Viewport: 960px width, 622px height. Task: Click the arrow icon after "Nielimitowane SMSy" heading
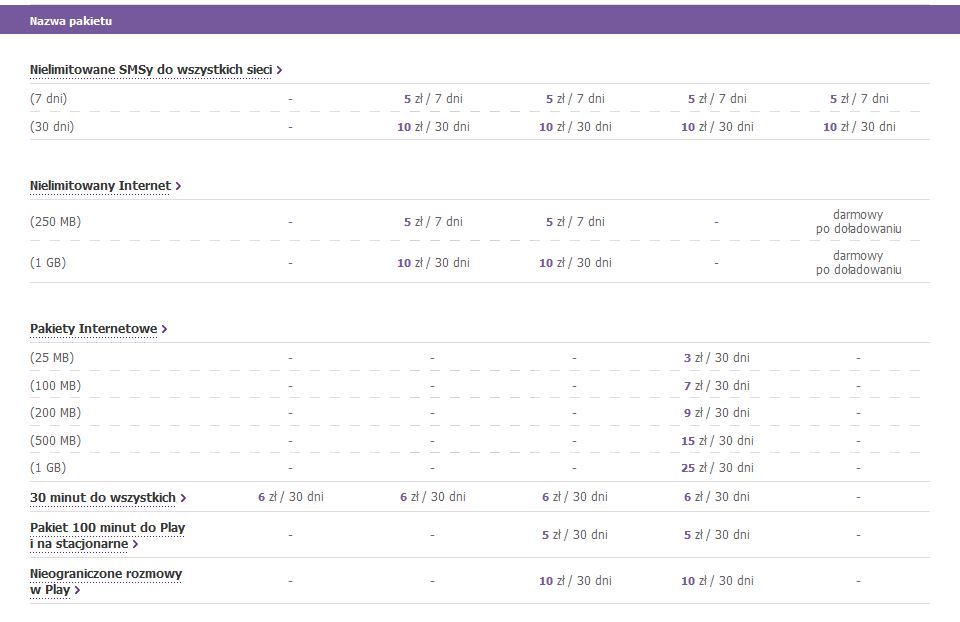click(x=279, y=70)
